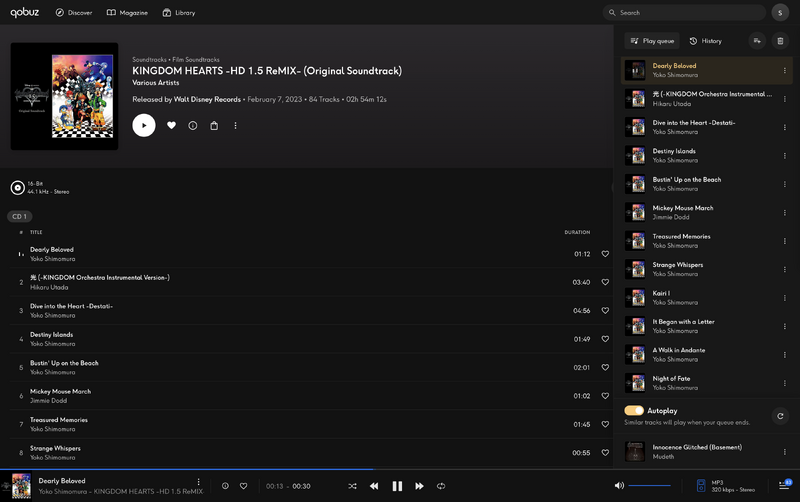
Task: Mute with the speaker icon
Action: pos(619,486)
